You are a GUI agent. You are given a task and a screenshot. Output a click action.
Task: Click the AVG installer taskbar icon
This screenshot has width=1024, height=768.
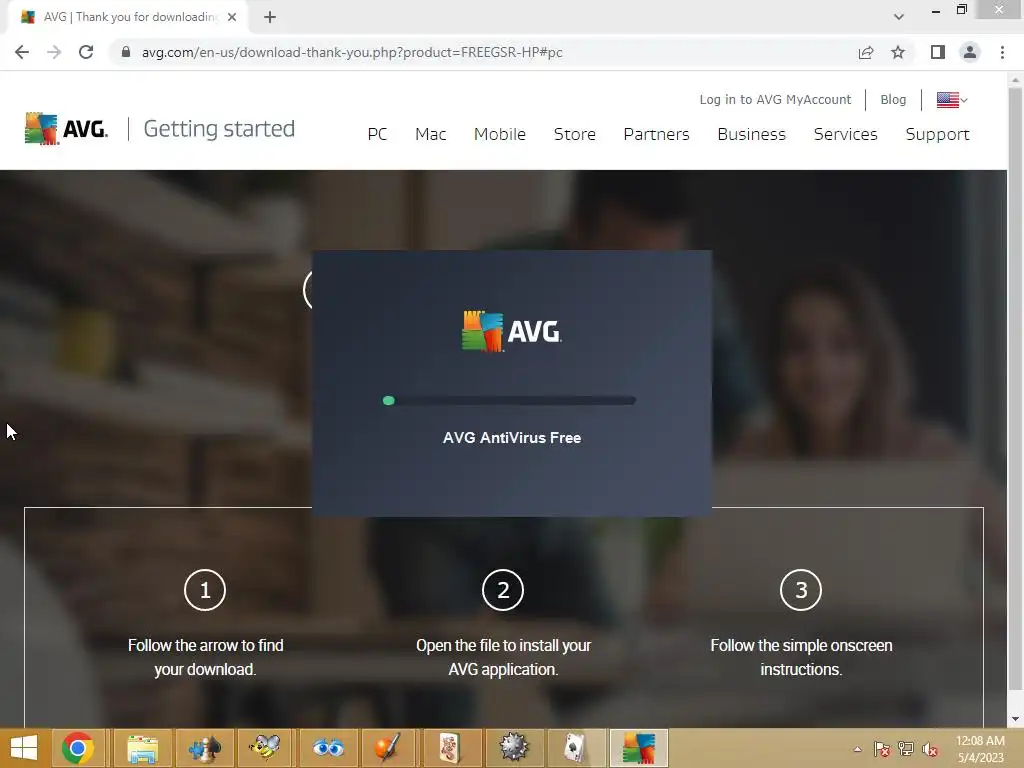pyautogui.click(x=638, y=748)
